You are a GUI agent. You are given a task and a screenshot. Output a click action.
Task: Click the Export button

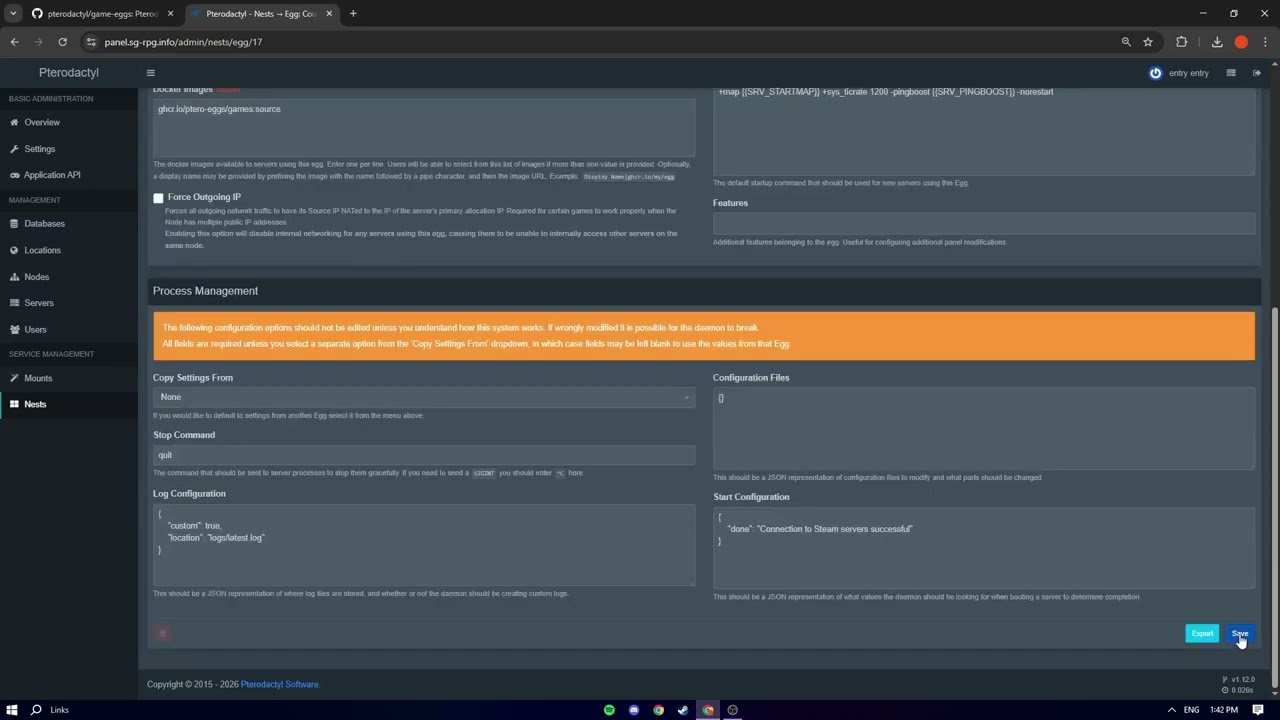coord(1202,633)
